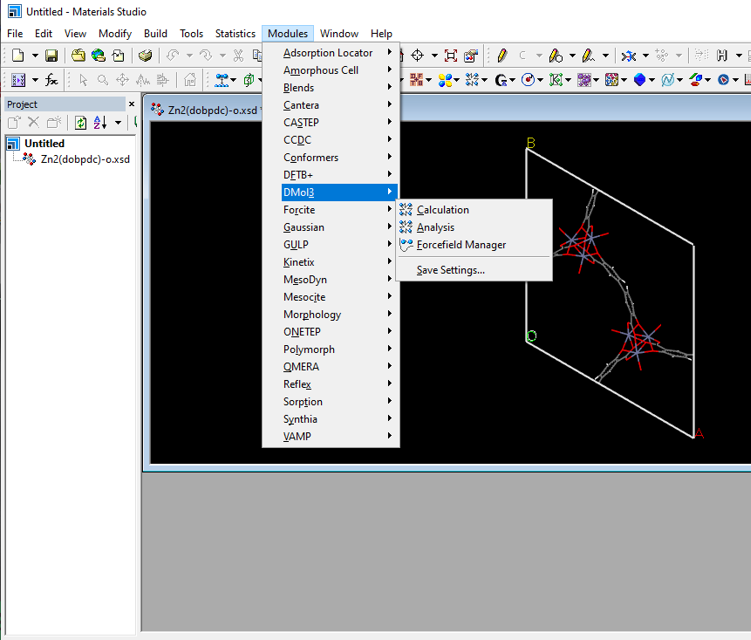Click the Refresh icon in Project panel
The width and height of the screenshot is (751, 640).
[x=80, y=122]
